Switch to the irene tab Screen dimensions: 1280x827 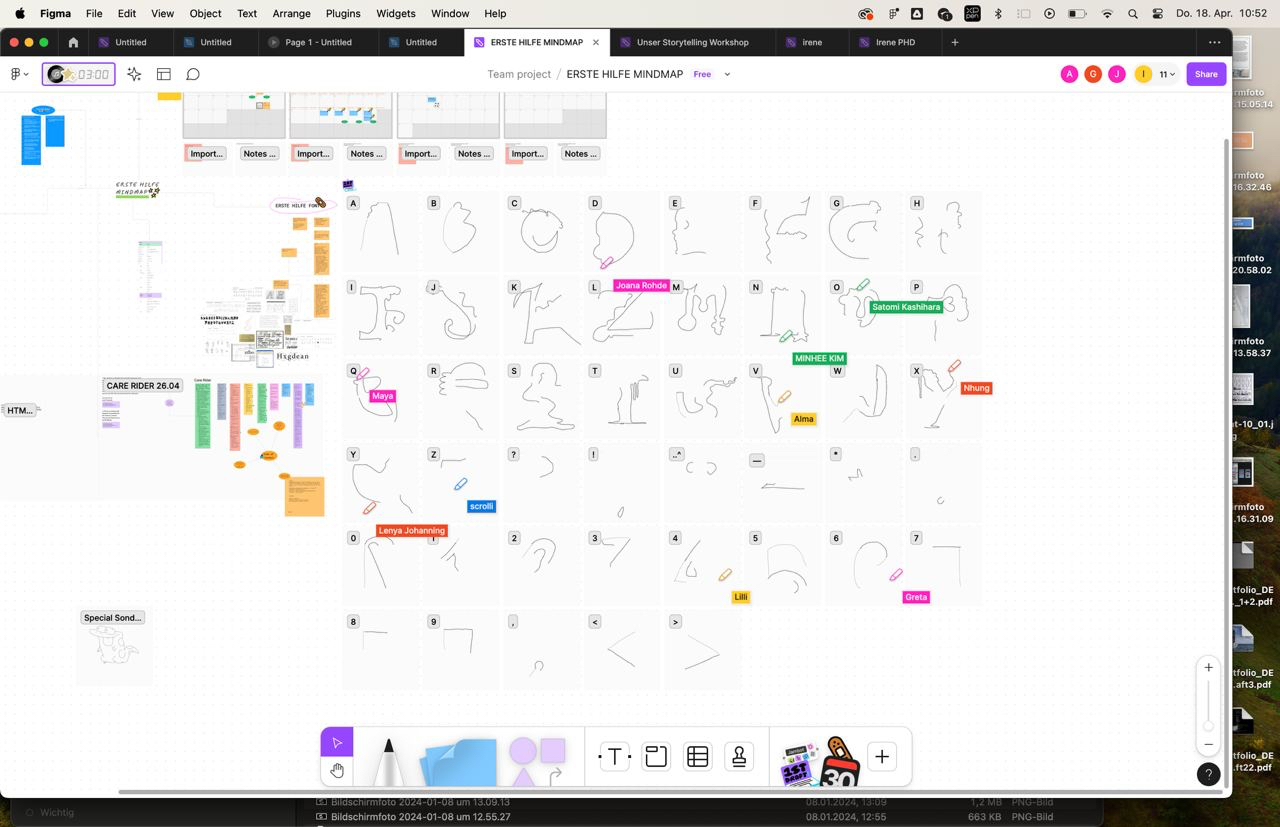(x=812, y=42)
